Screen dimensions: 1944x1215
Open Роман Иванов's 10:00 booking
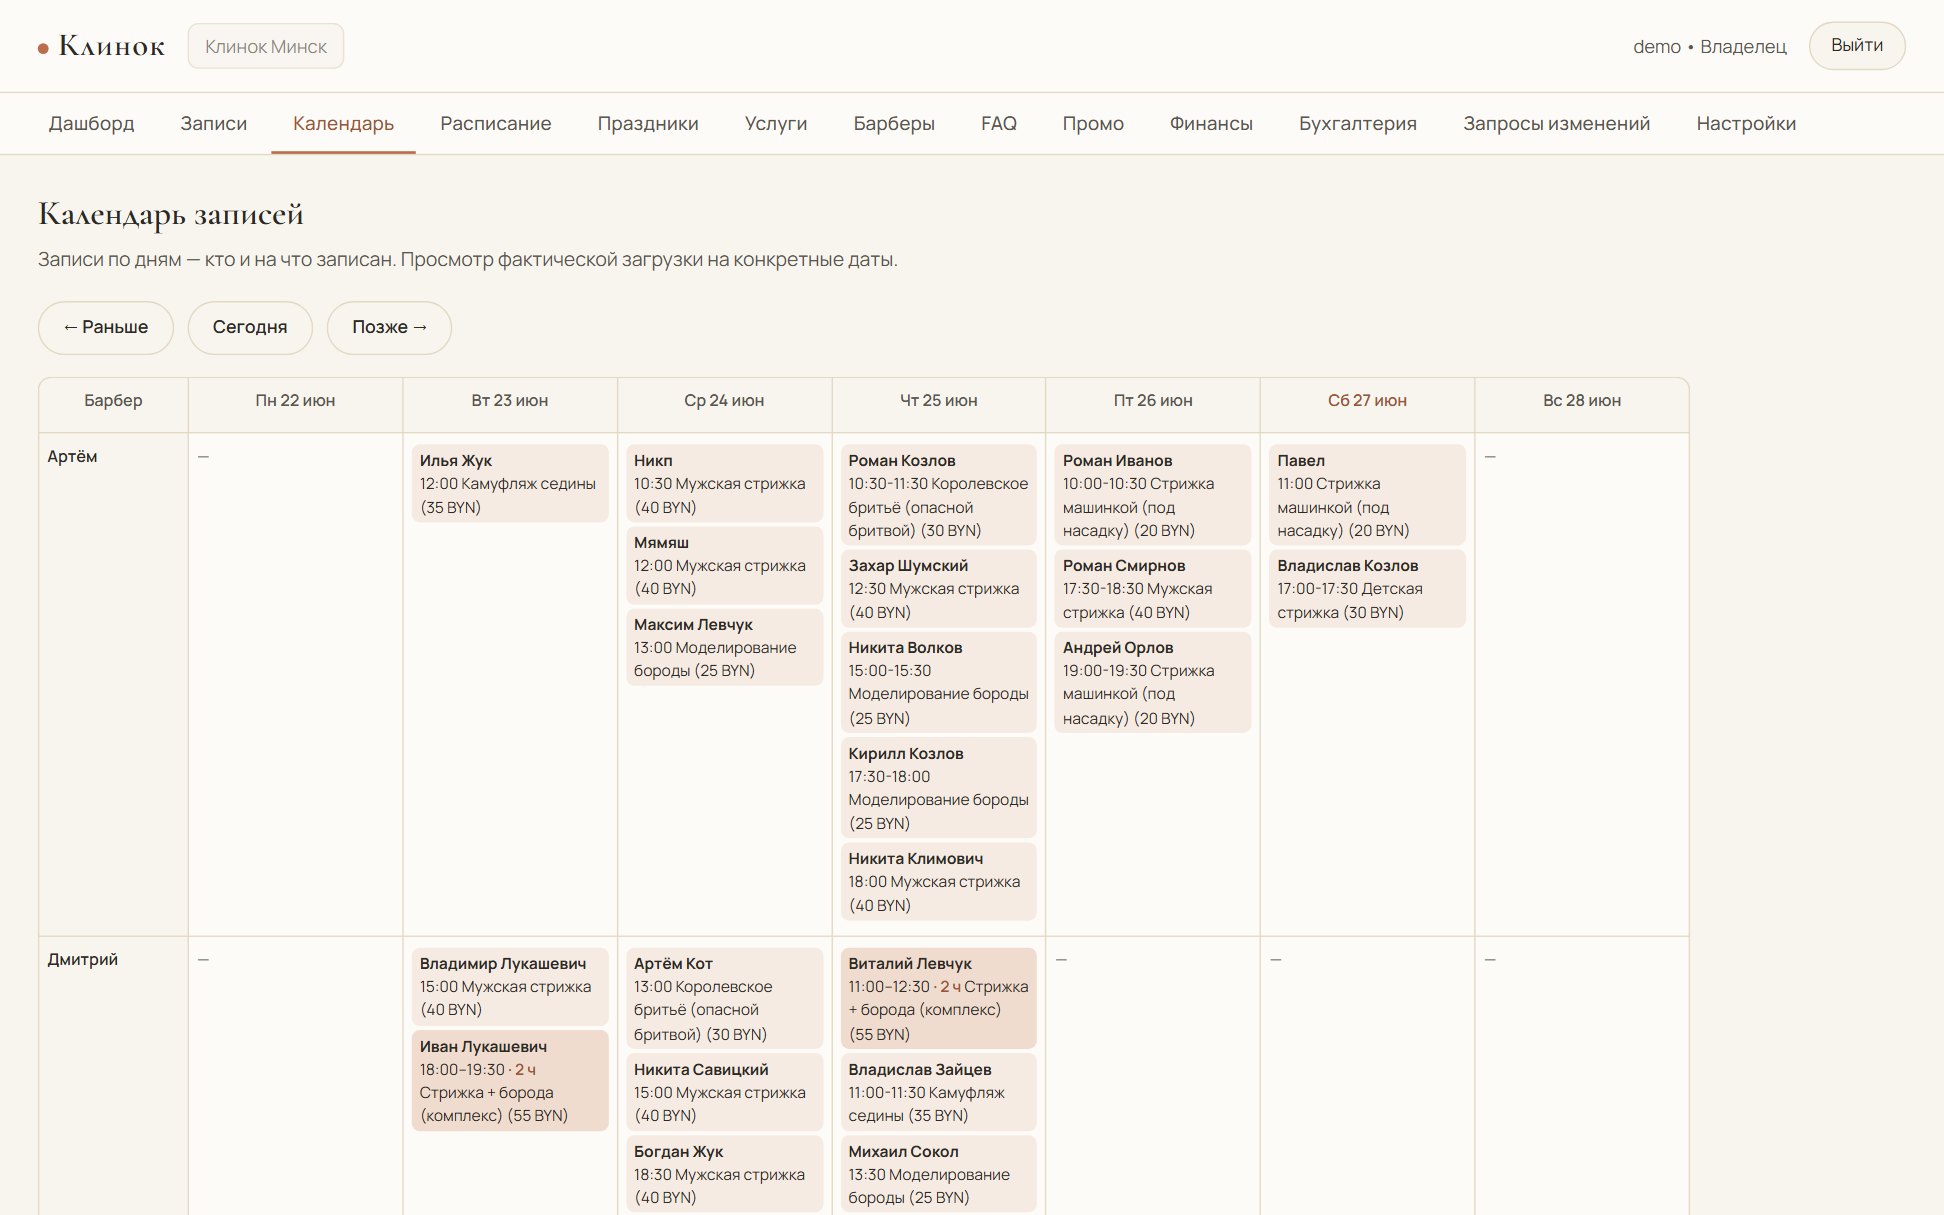click(x=1153, y=496)
